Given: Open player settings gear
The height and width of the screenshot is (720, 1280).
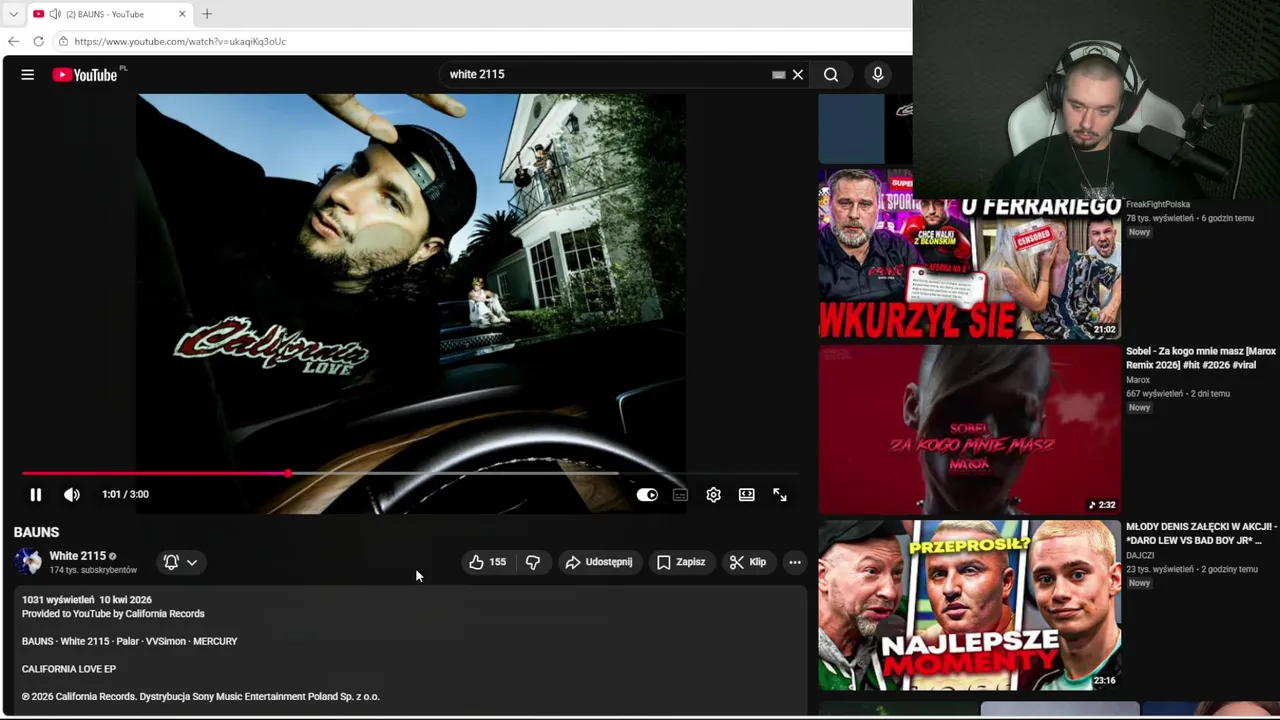Looking at the screenshot, I should click(713, 494).
